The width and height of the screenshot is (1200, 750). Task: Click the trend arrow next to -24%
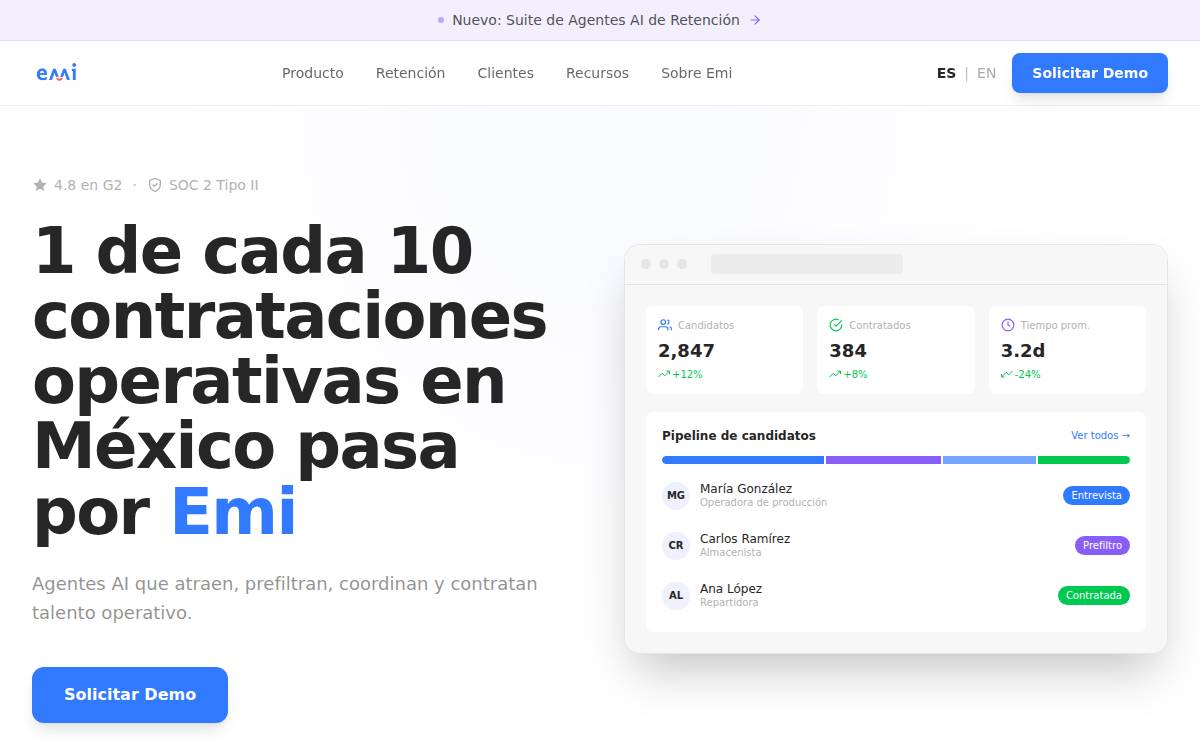click(1007, 374)
